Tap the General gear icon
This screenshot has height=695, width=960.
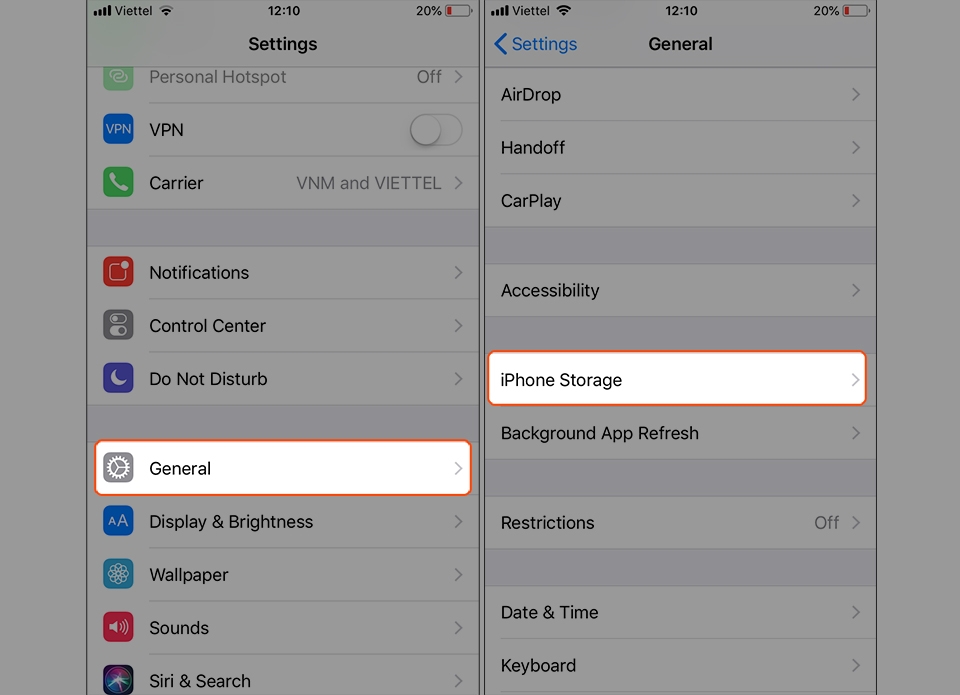(x=118, y=468)
